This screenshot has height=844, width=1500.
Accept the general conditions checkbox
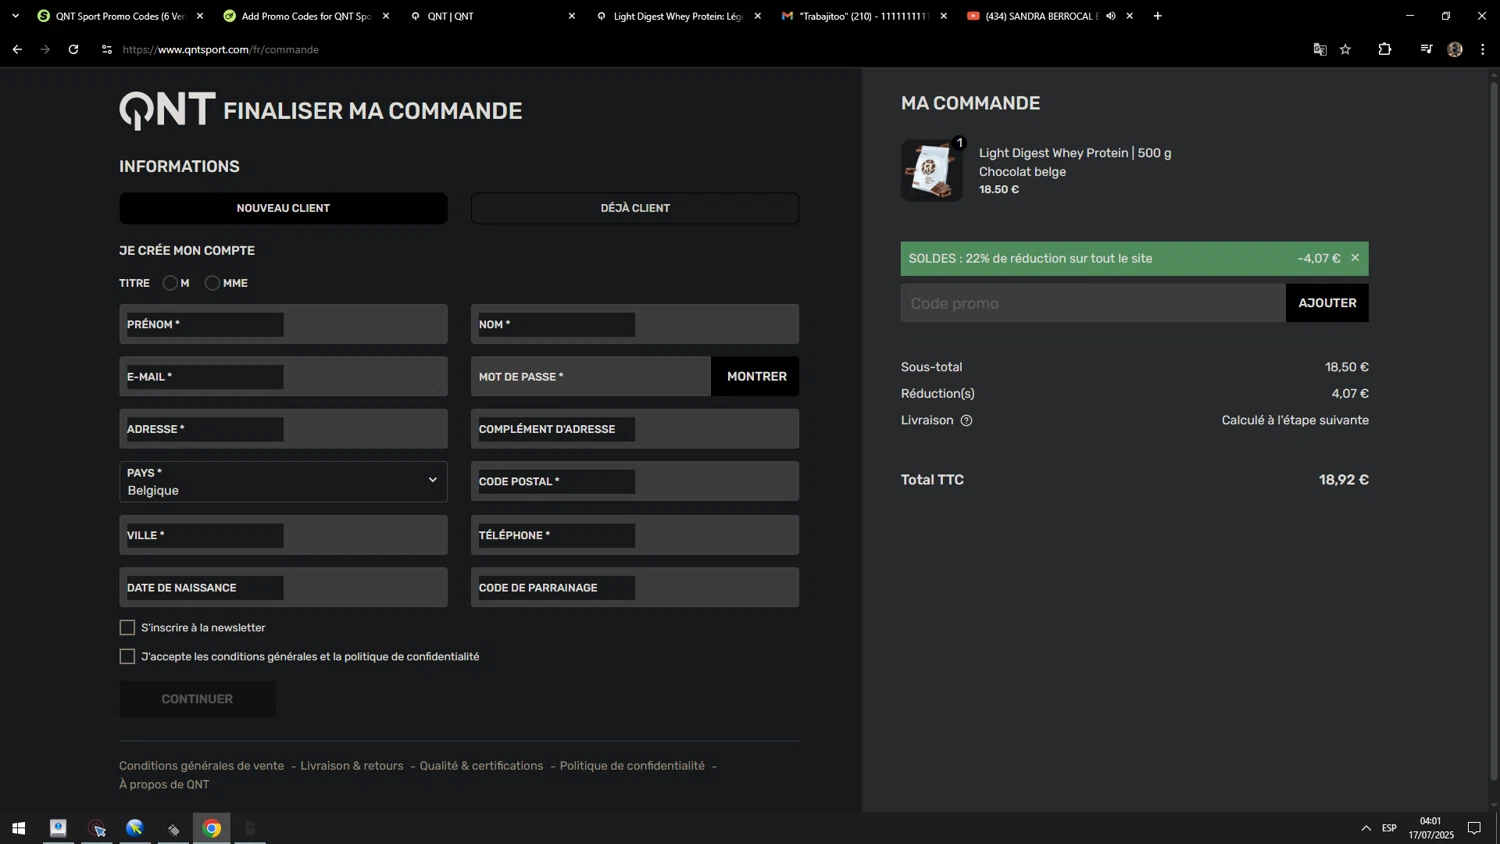coord(127,657)
